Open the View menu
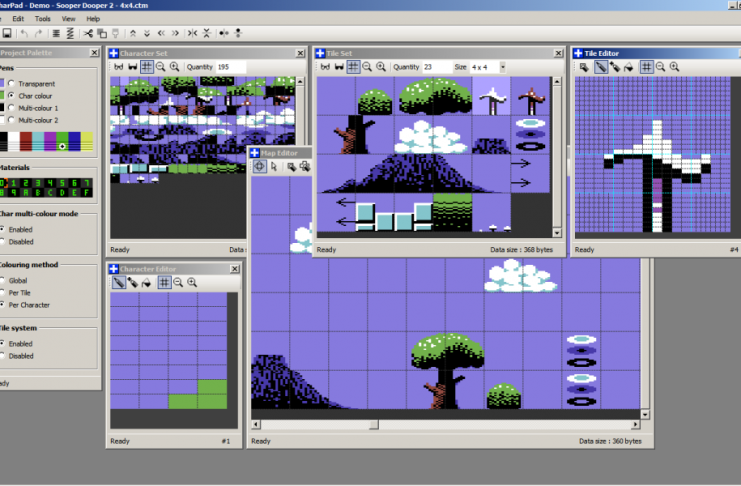This screenshot has height=486, width=741. point(69,19)
